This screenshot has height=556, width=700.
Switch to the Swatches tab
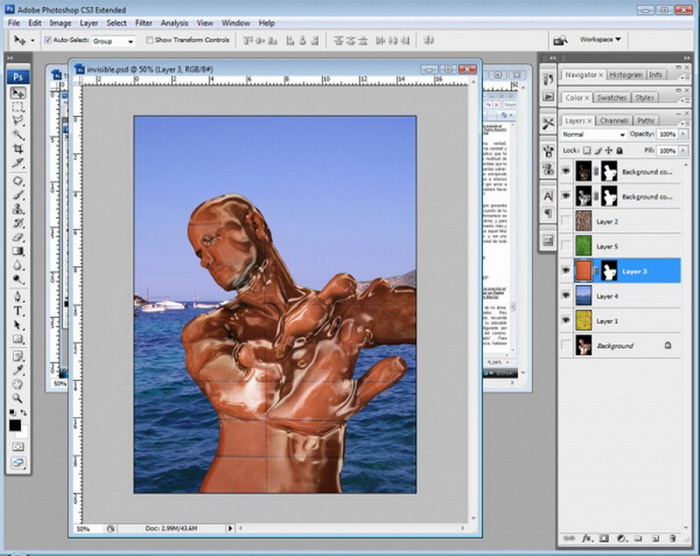pyautogui.click(x=612, y=97)
